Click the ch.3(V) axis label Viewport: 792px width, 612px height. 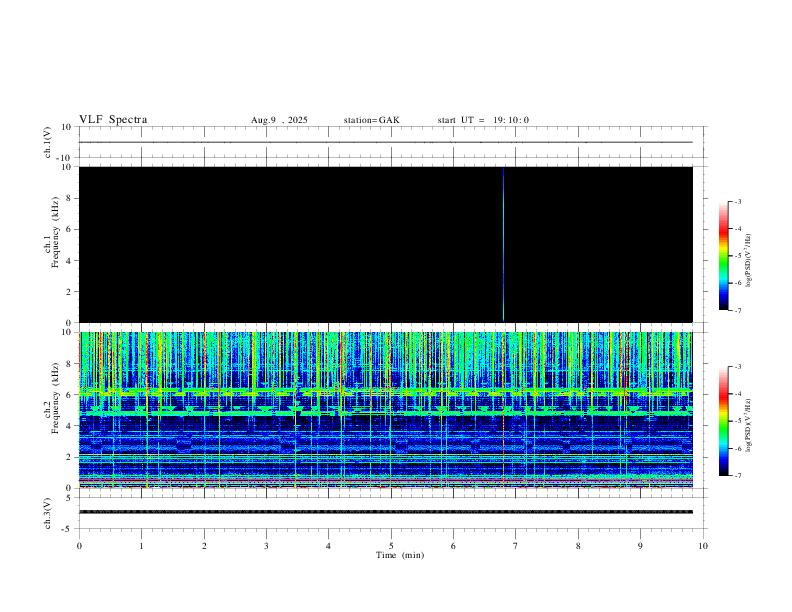(x=47, y=511)
